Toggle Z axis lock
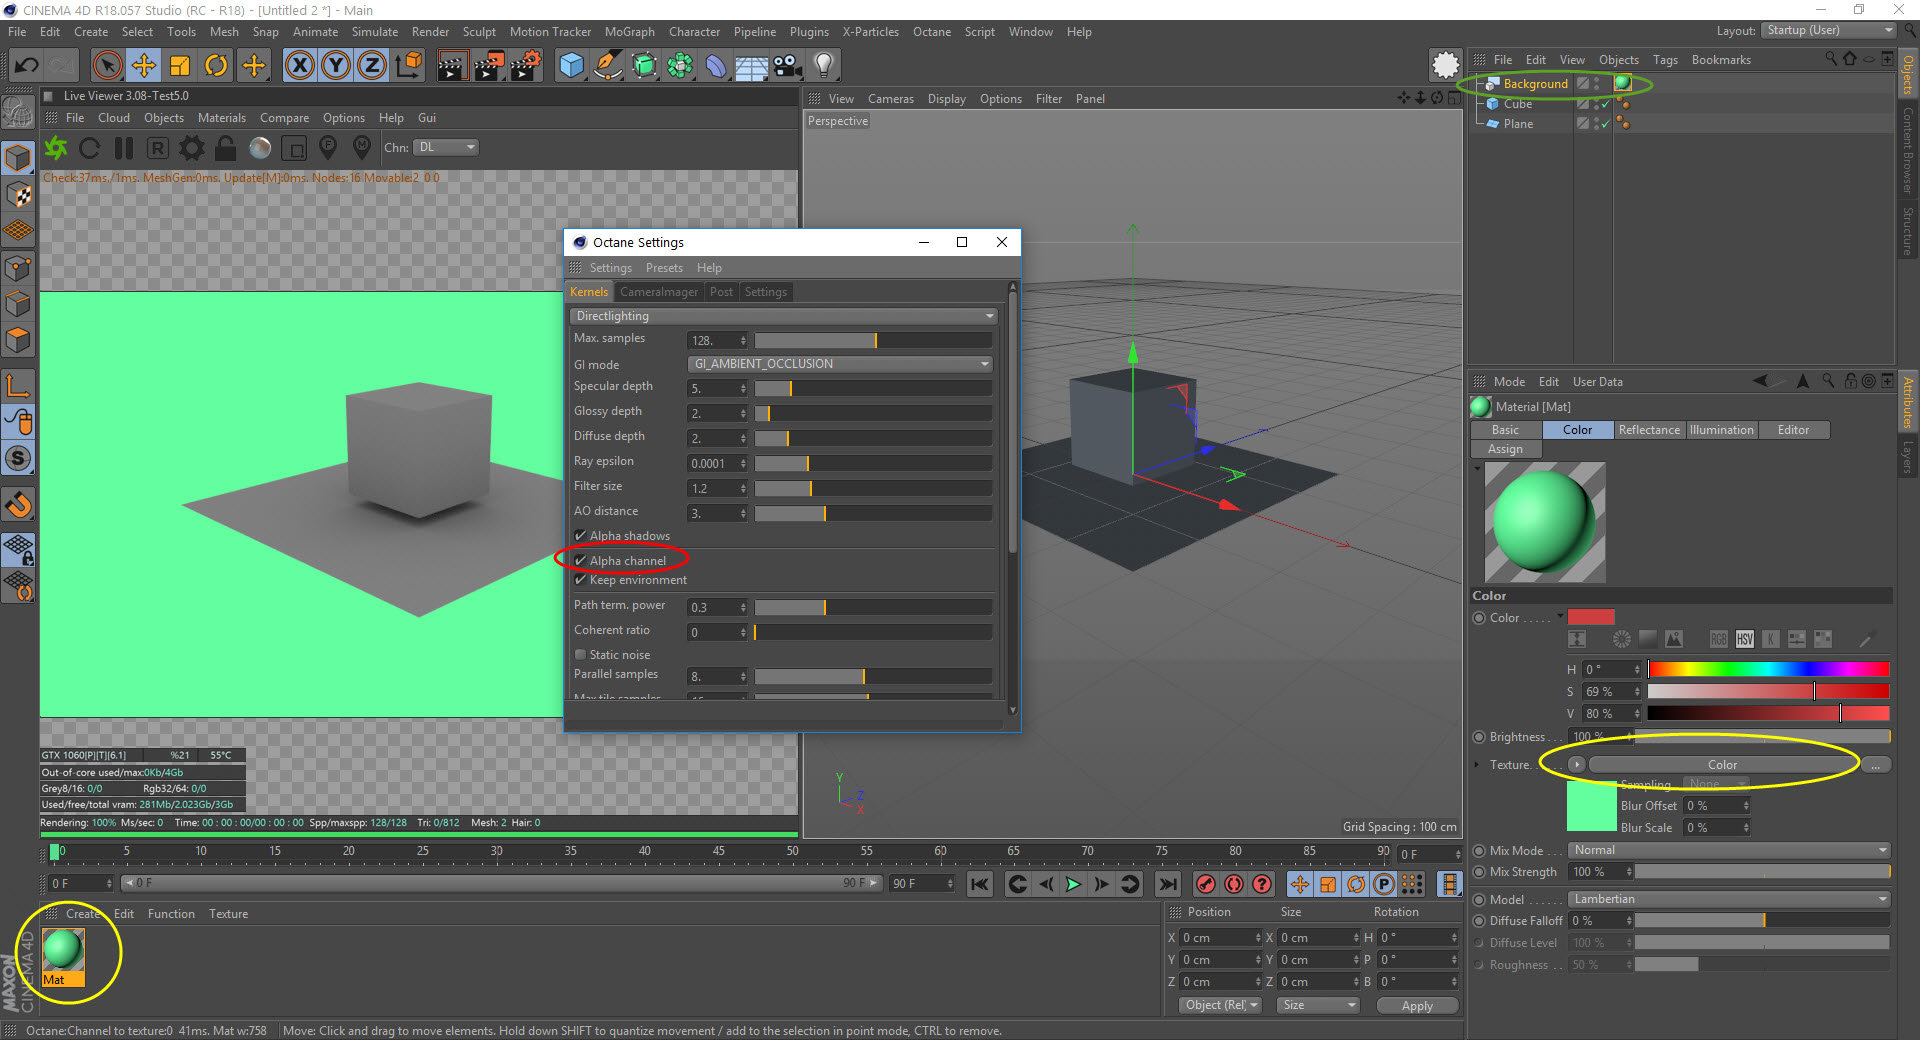1920x1040 pixels. coord(372,66)
